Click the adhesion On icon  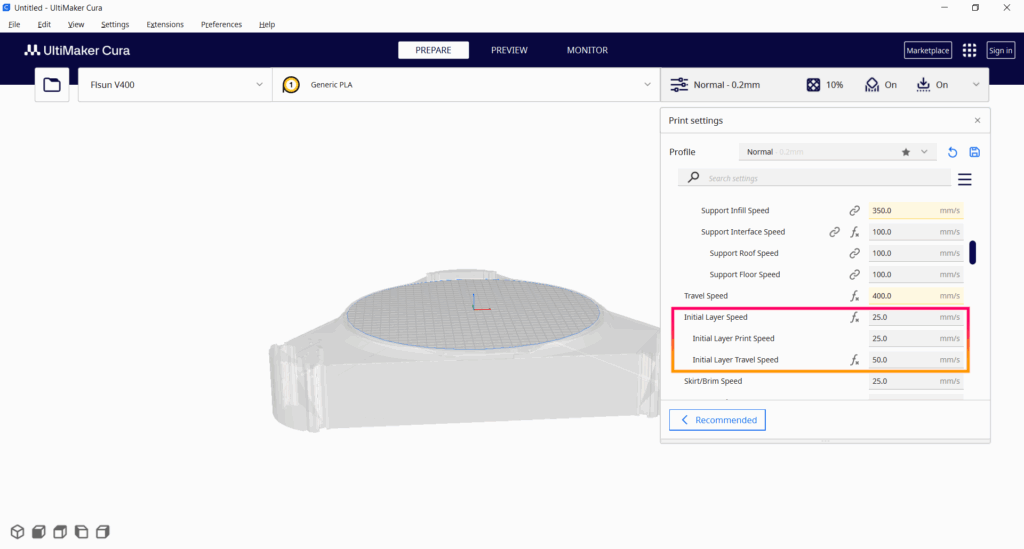923,85
